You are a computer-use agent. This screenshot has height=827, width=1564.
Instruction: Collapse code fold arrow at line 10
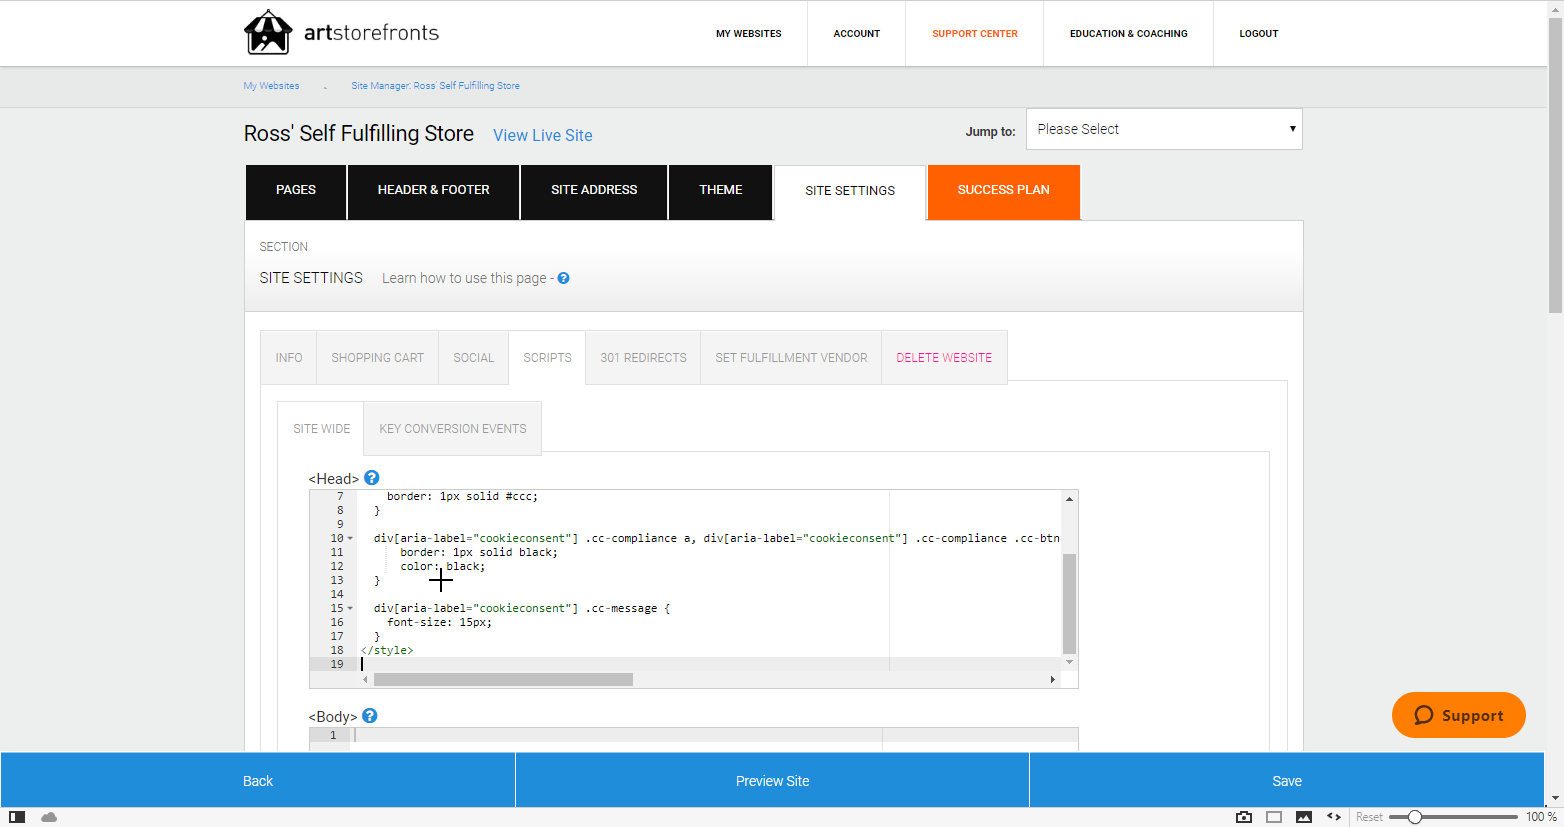[x=350, y=538]
